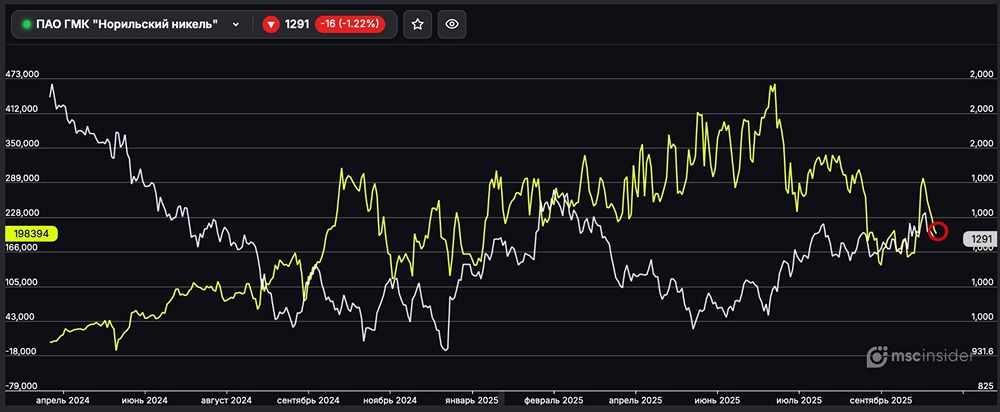Select ноябрь 2024 on the time axis

click(x=390, y=401)
